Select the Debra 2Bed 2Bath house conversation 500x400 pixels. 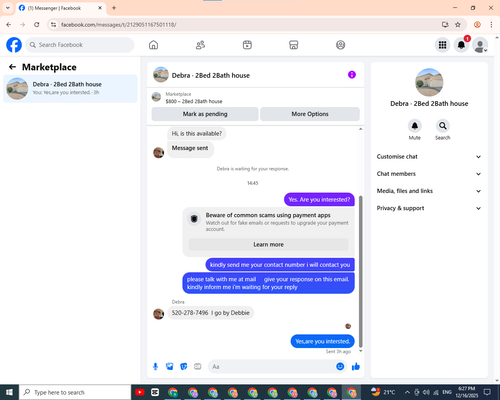[x=70, y=88]
